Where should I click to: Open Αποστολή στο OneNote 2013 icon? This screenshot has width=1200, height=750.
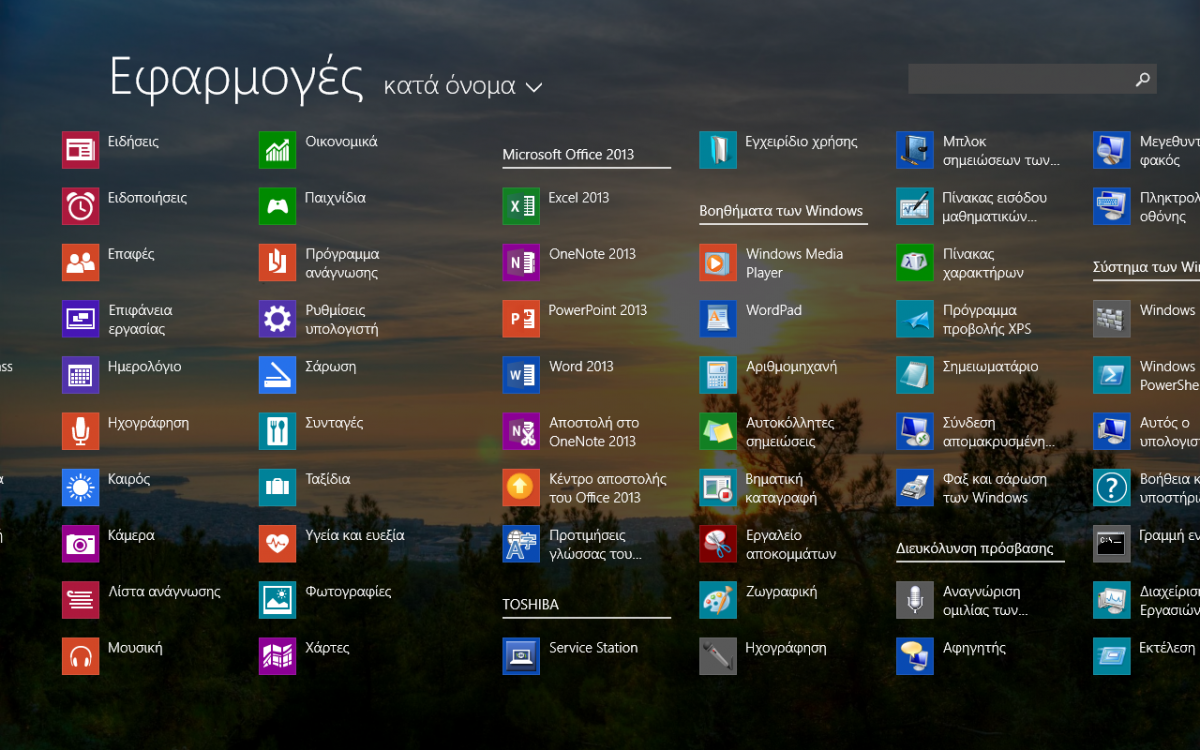(521, 431)
